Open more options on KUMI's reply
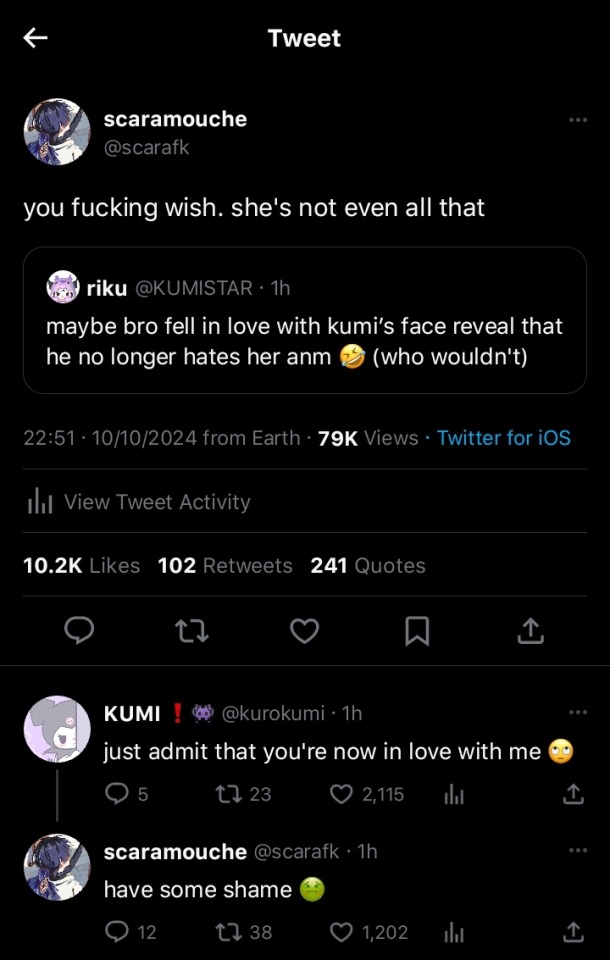This screenshot has height=960, width=610. (x=577, y=712)
